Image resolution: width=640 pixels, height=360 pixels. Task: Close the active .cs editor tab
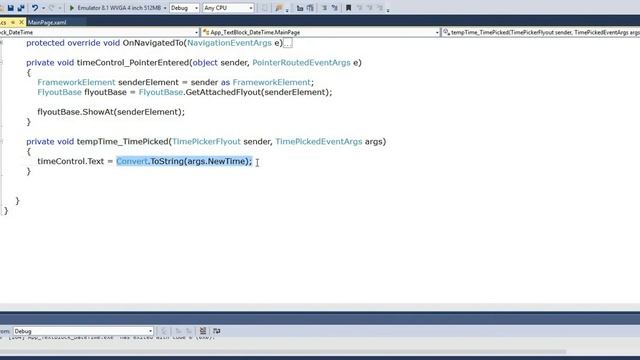(x=22, y=22)
